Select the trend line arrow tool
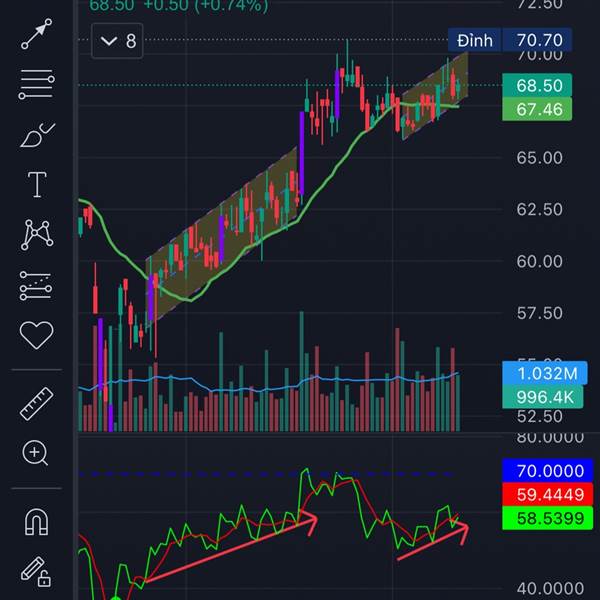Screen dimensions: 600x600 36,34
